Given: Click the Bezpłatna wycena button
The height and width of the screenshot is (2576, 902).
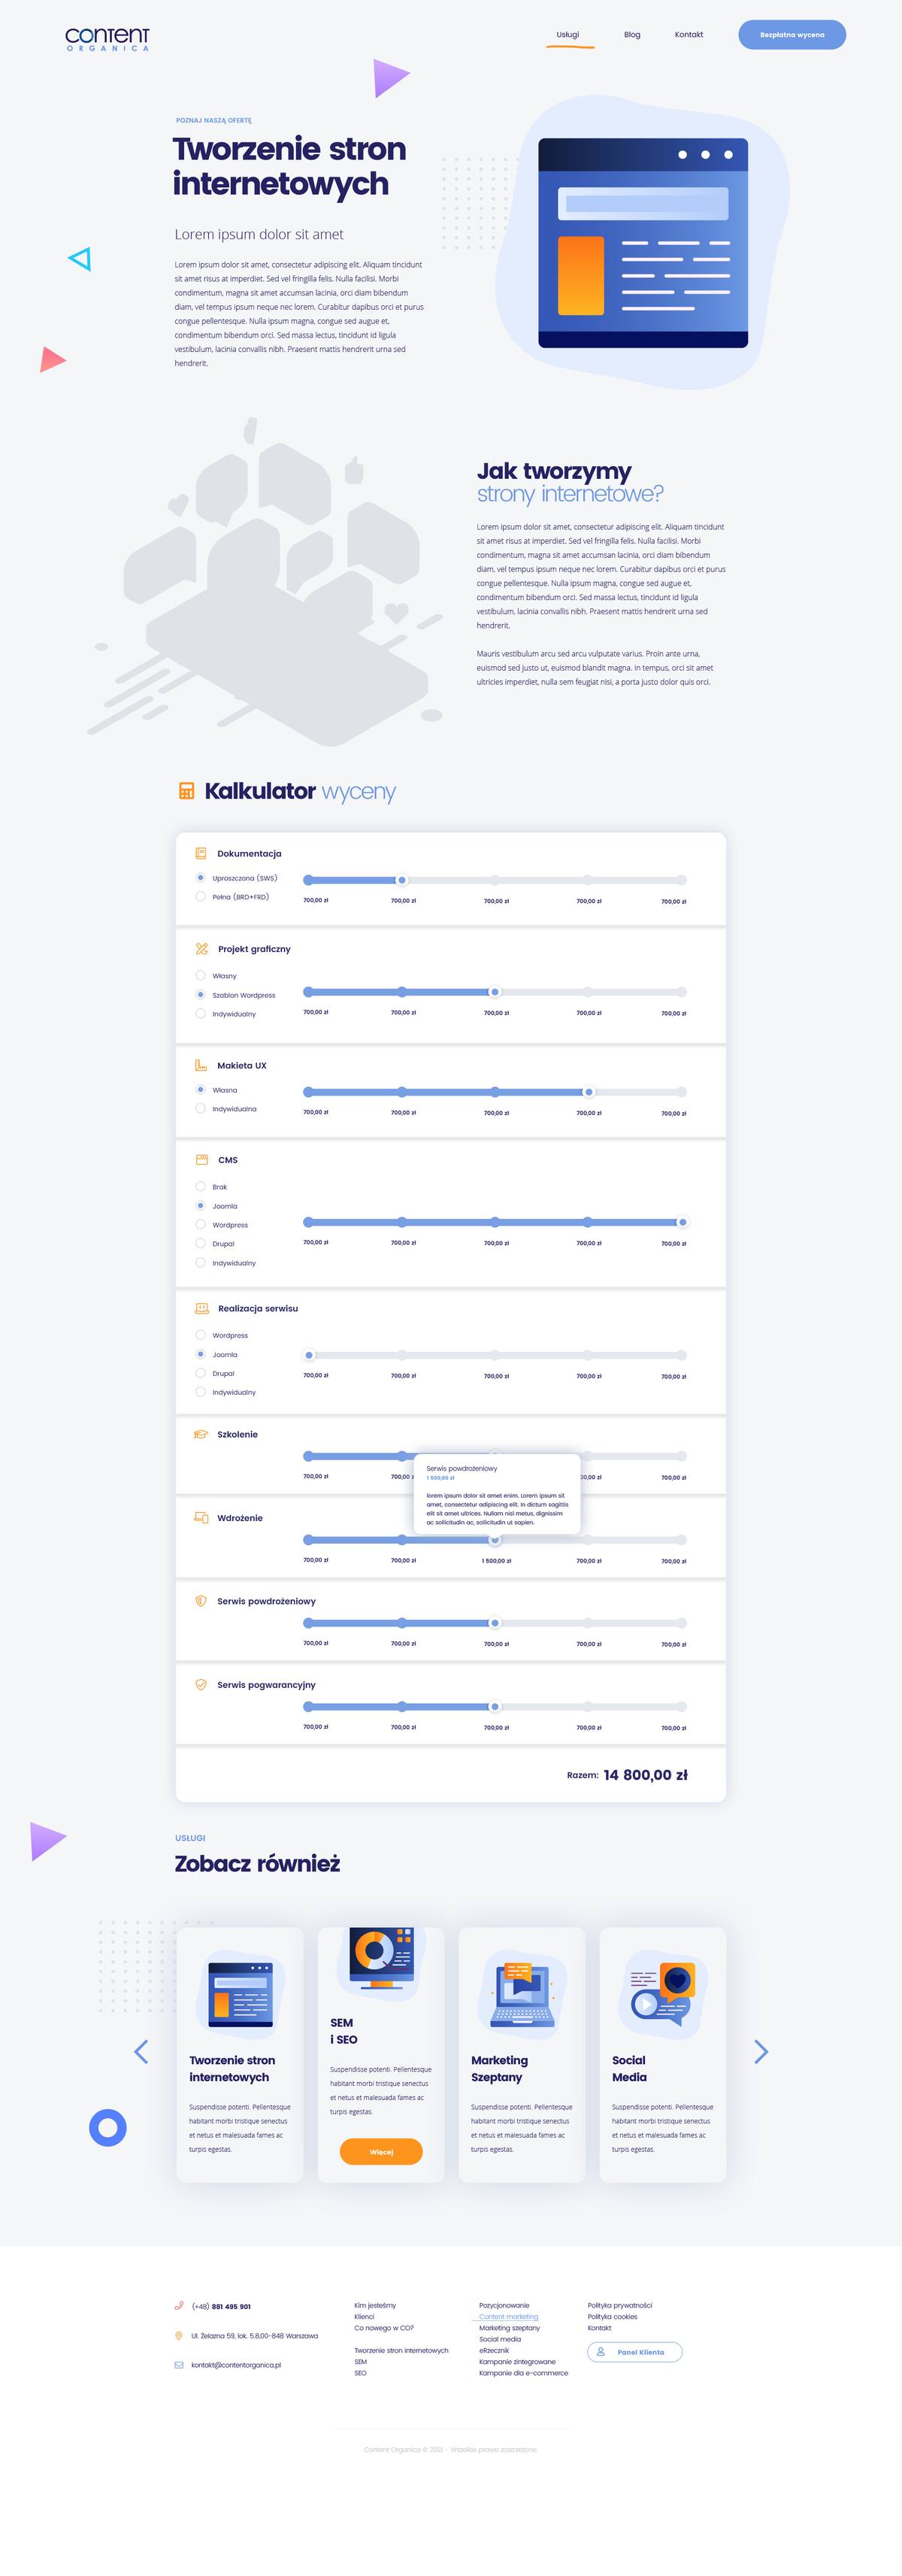Looking at the screenshot, I should [x=792, y=35].
